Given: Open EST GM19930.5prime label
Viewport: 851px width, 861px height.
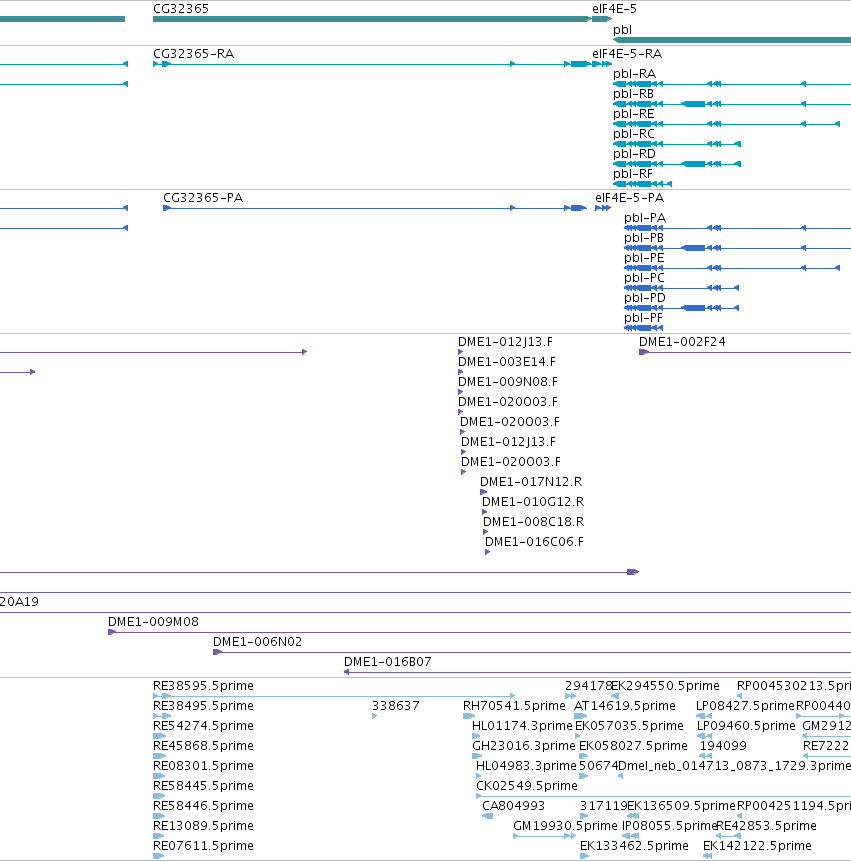Looking at the screenshot, I should (566, 826).
